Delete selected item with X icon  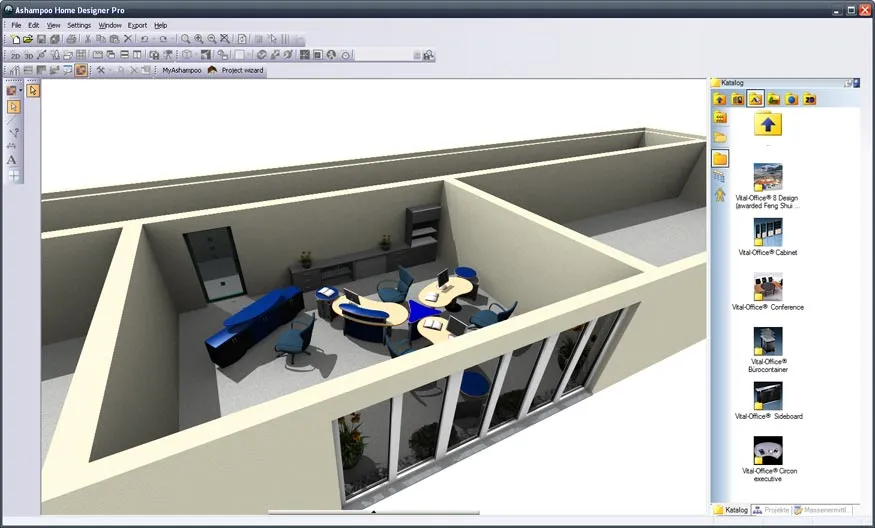(128, 39)
